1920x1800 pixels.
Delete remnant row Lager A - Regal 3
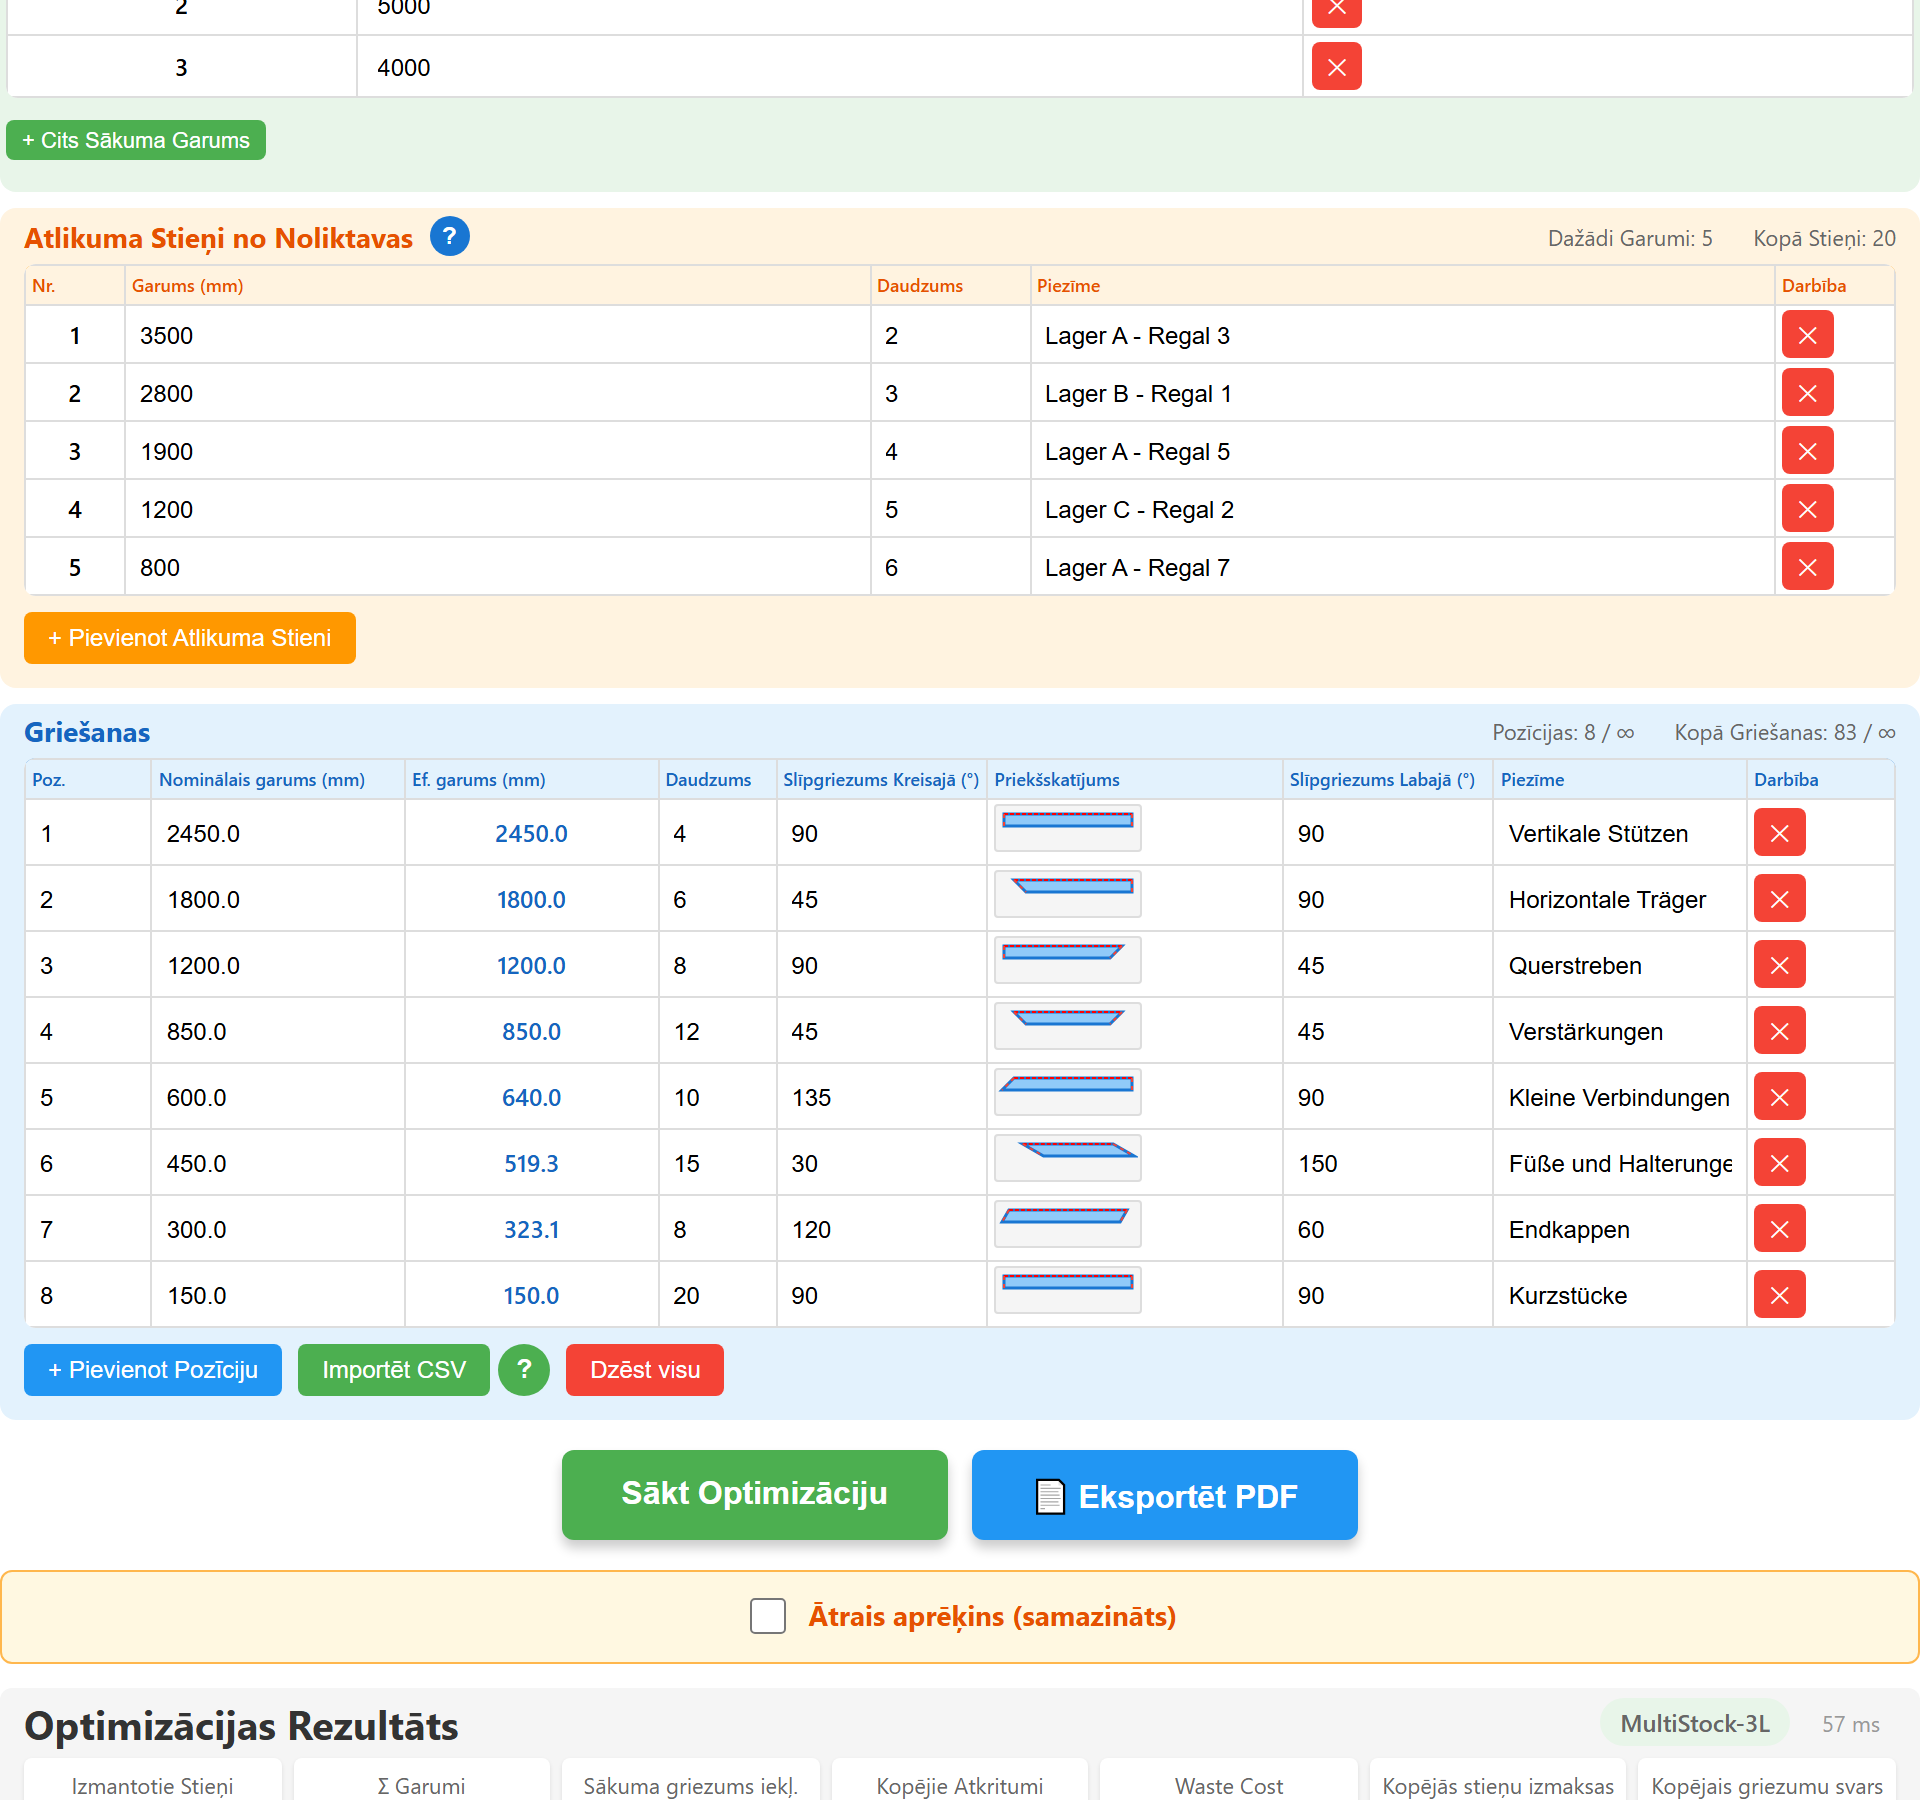coord(1807,335)
